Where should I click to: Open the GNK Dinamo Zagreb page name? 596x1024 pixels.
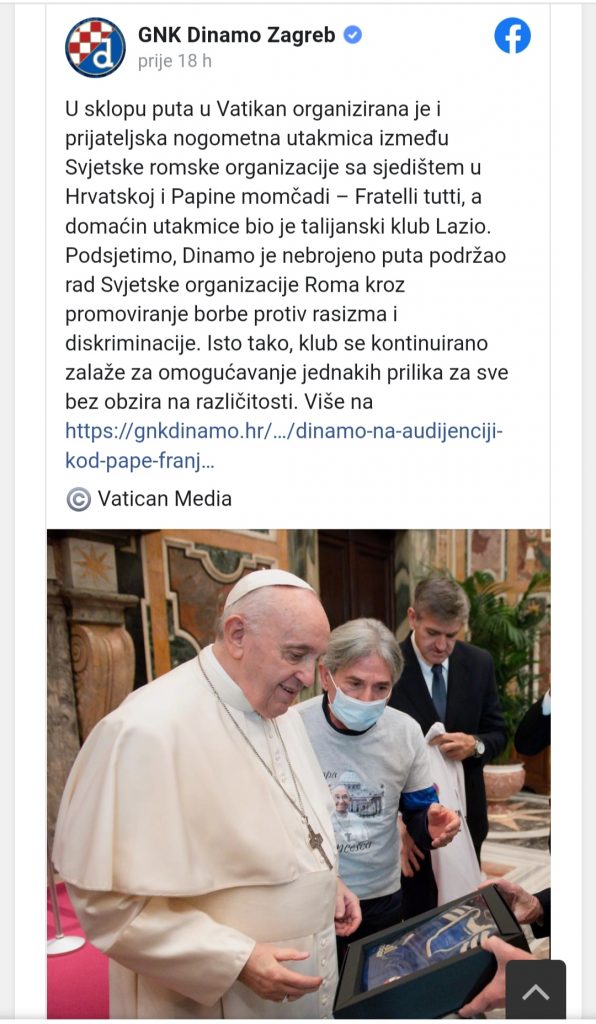pyautogui.click(x=236, y=35)
